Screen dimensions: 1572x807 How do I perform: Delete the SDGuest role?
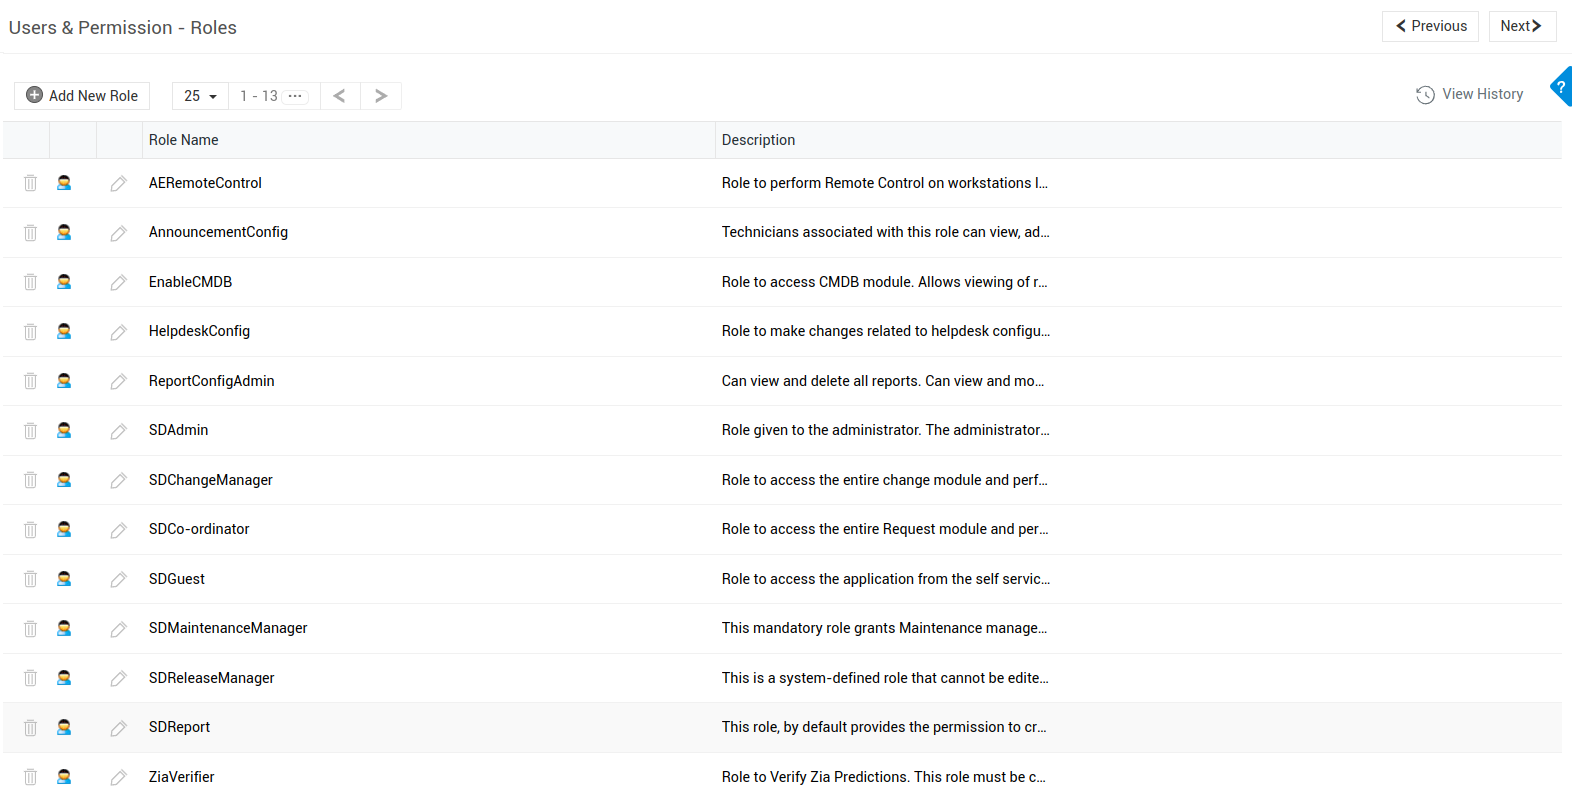tap(31, 579)
